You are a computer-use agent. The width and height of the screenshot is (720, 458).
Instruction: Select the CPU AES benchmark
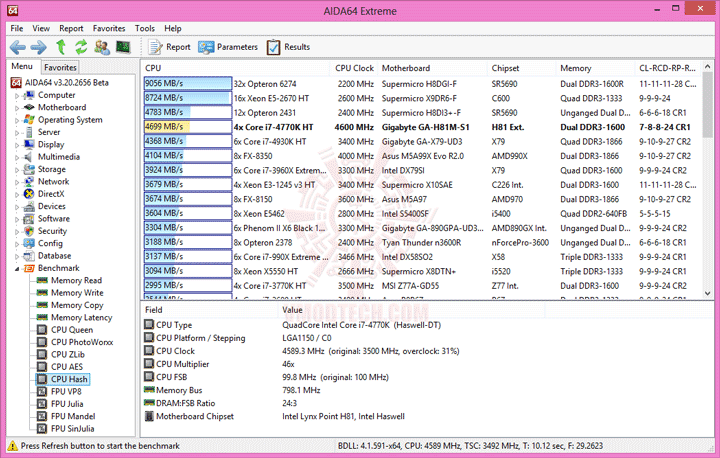[x=67, y=367]
